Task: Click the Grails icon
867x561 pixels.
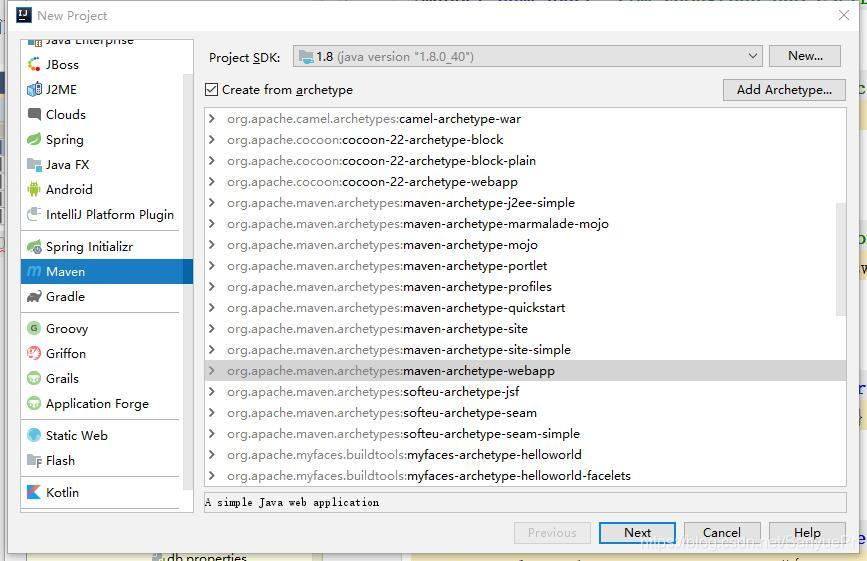Action: pyautogui.click(x=34, y=379)
